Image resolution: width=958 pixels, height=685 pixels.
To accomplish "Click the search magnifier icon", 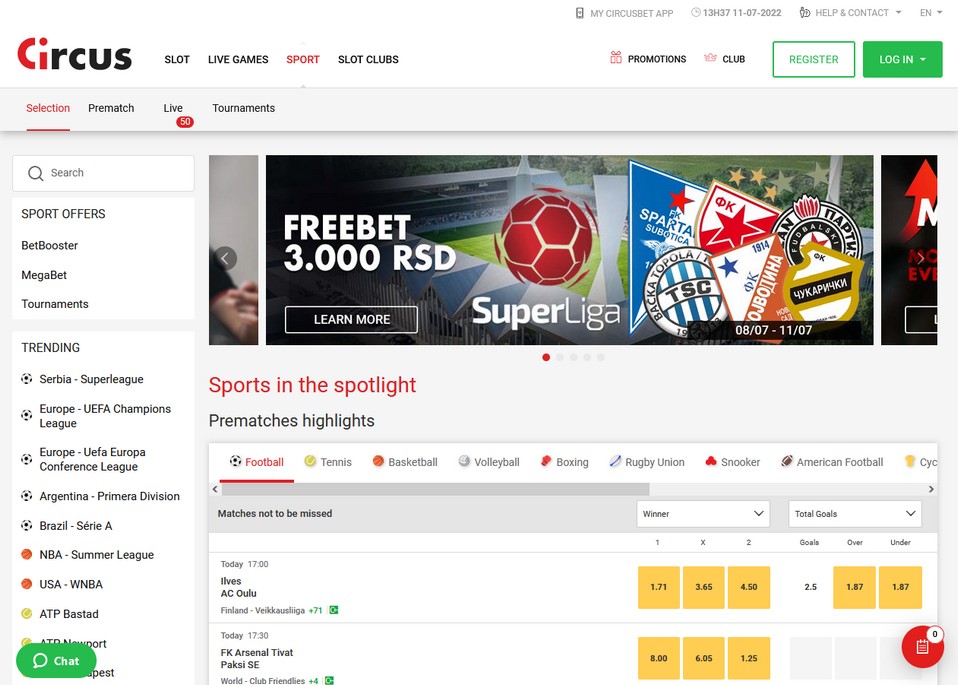I will (x=35, y=174).
